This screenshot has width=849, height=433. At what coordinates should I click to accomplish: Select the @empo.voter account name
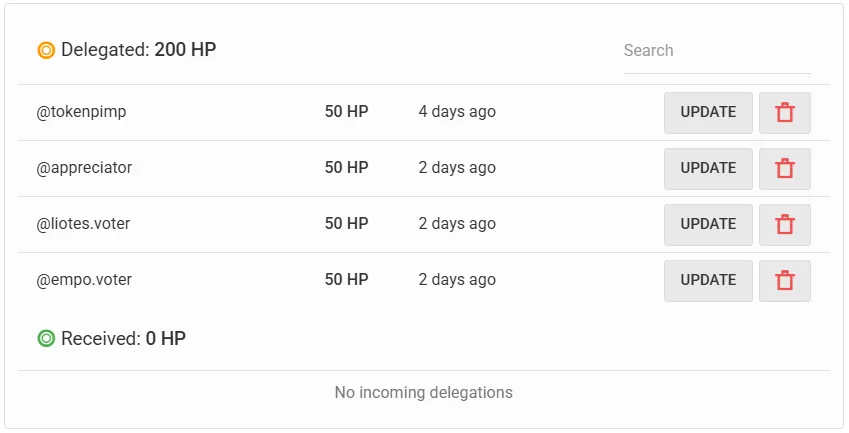[84, 280]
